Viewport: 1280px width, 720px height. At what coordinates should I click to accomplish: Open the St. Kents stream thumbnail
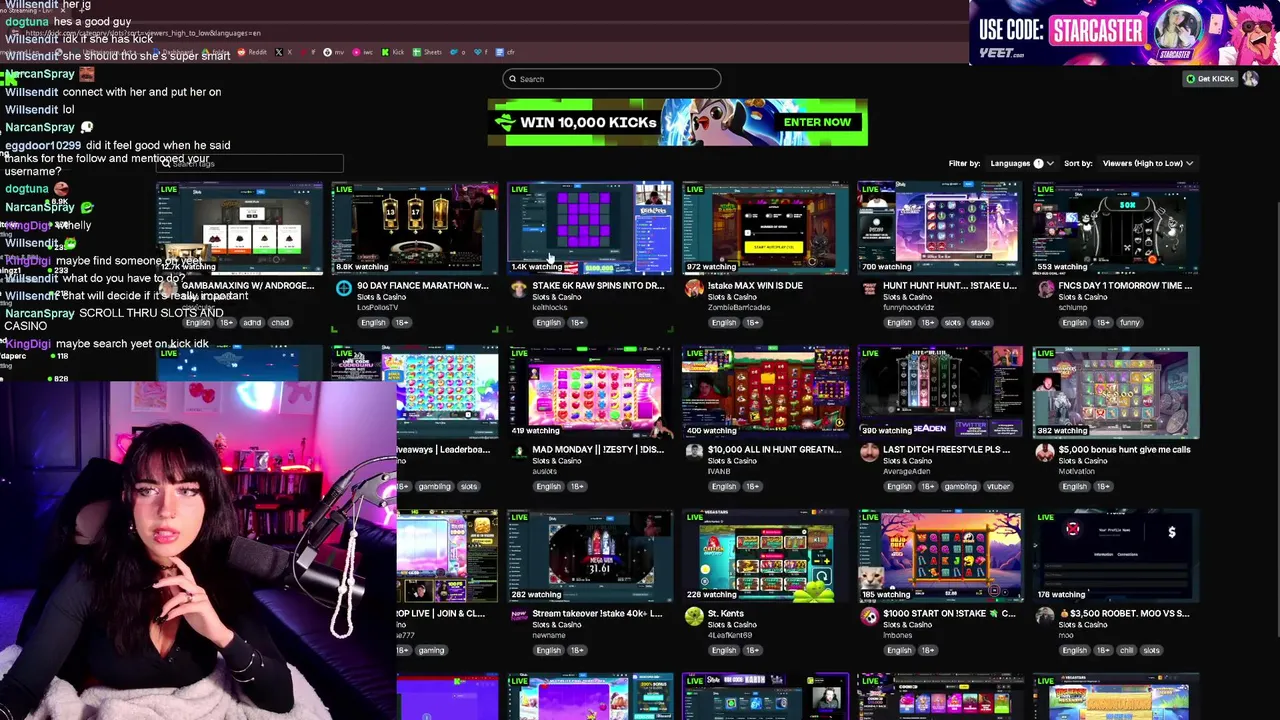765,556
